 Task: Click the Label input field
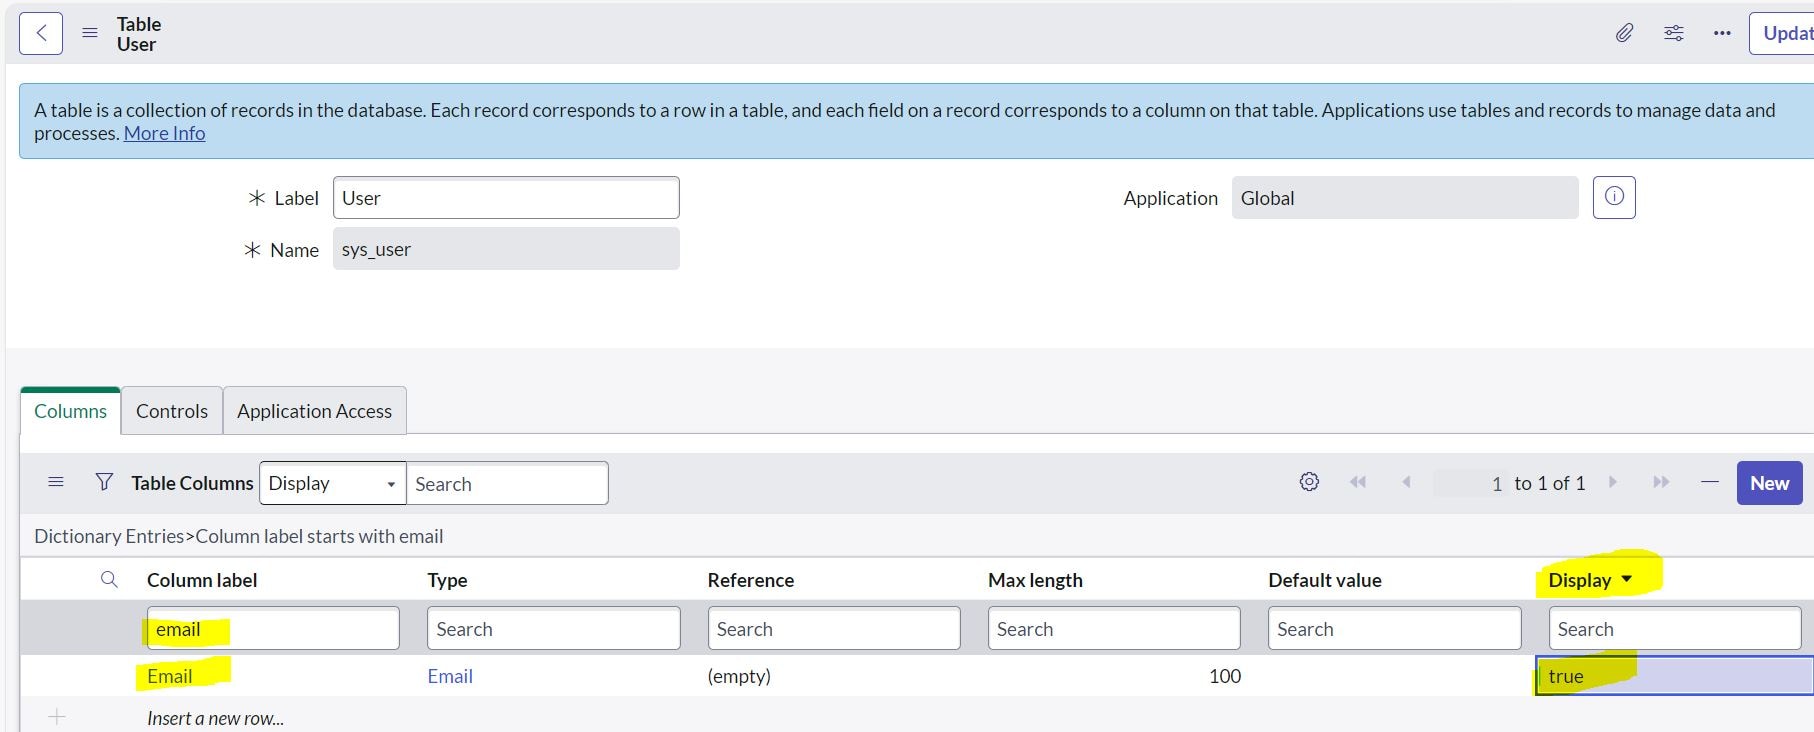pos(506,198)
